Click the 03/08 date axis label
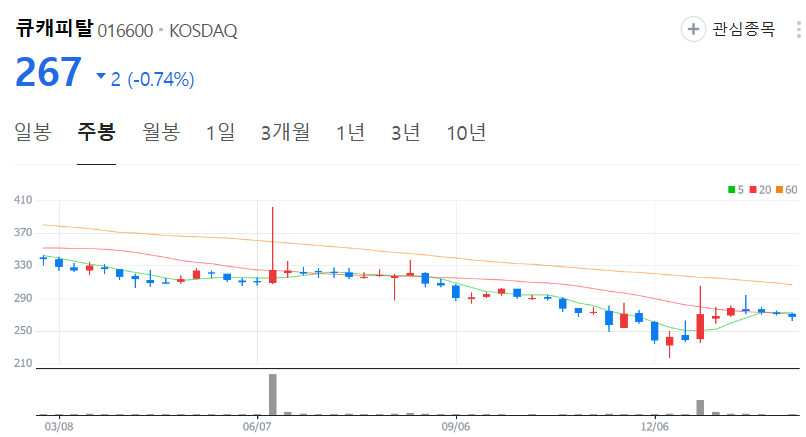Screen dimensions: 806x437 click(x=59, y=427)
